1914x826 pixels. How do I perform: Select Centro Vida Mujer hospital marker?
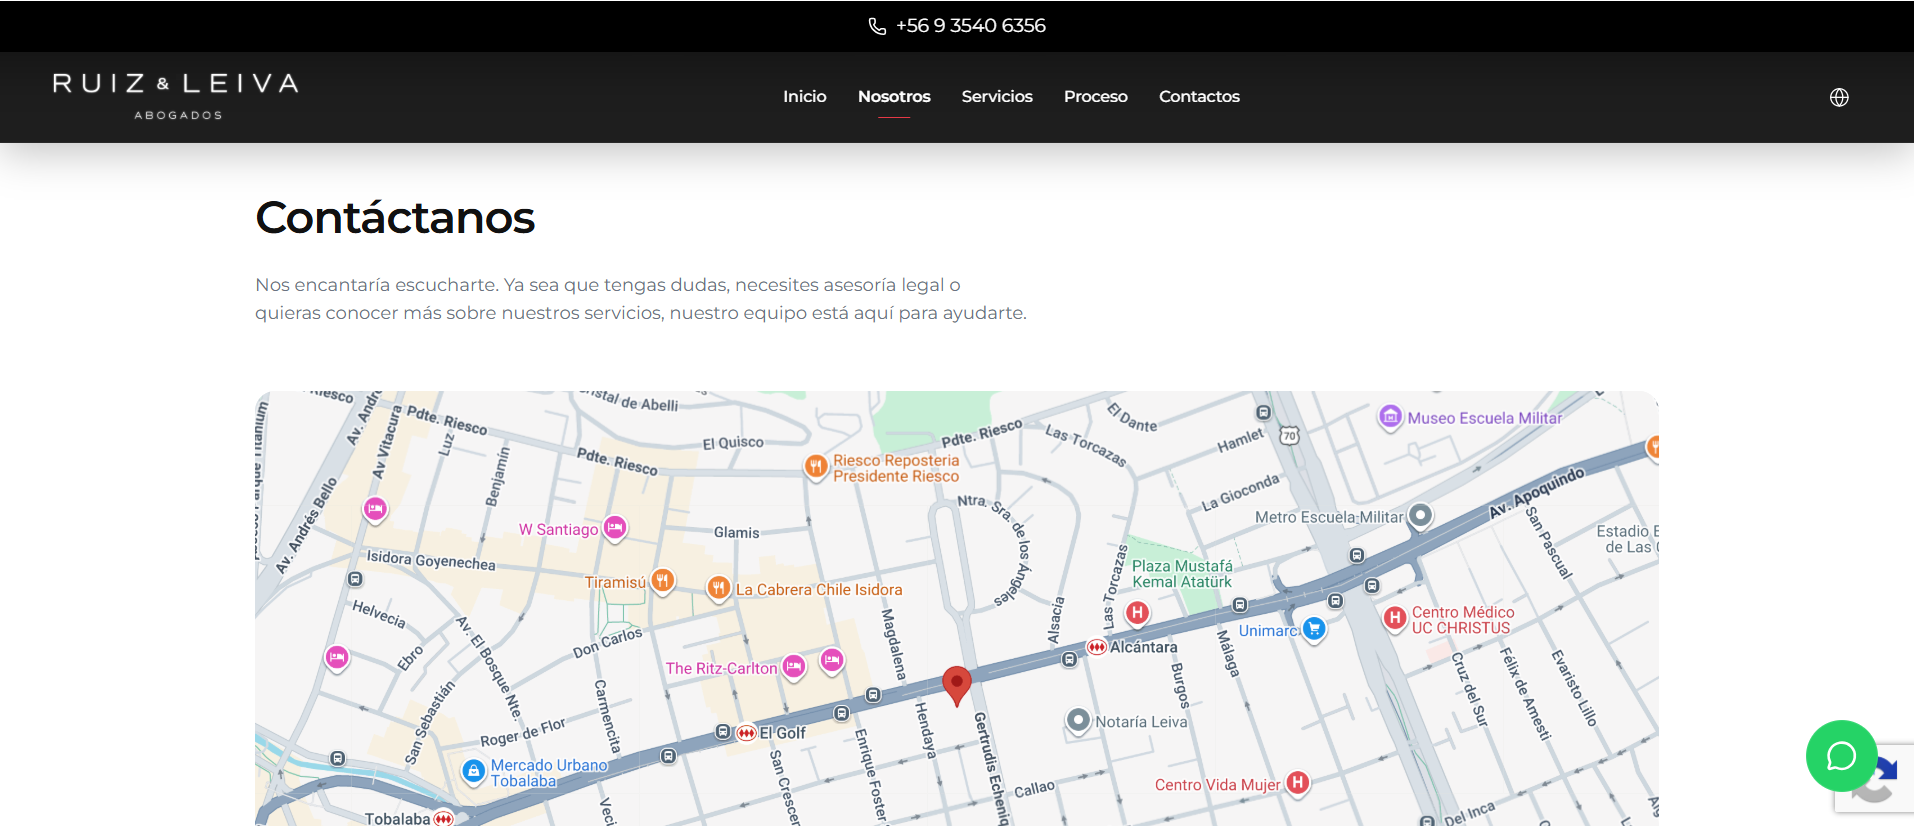(x=1298, y=783)
